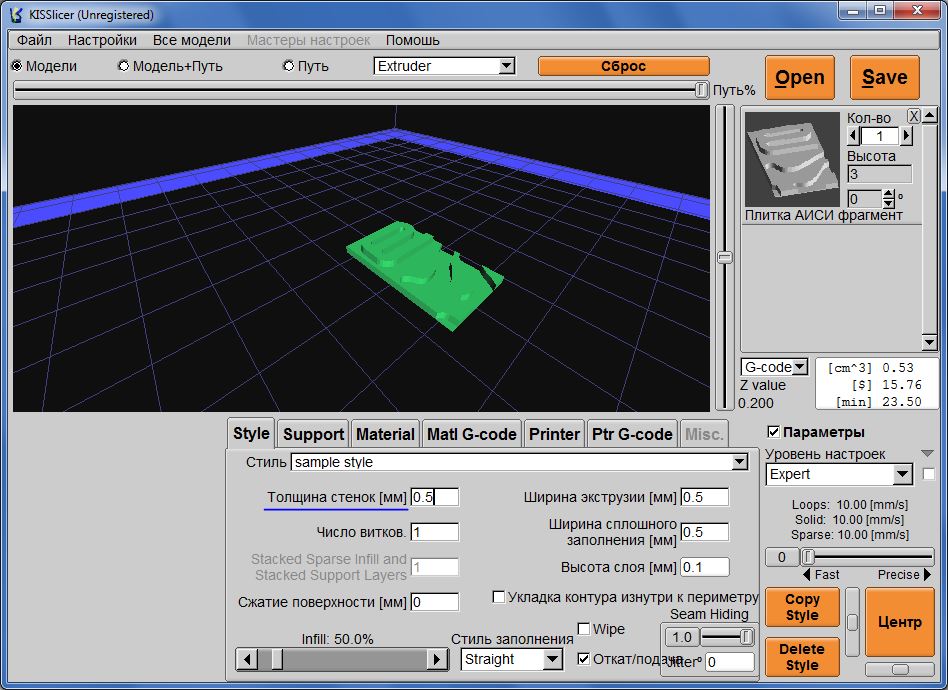Click the Fast left-arrow speed icon
The height and width of the screenshot is (690, 948).
point(808,575)
